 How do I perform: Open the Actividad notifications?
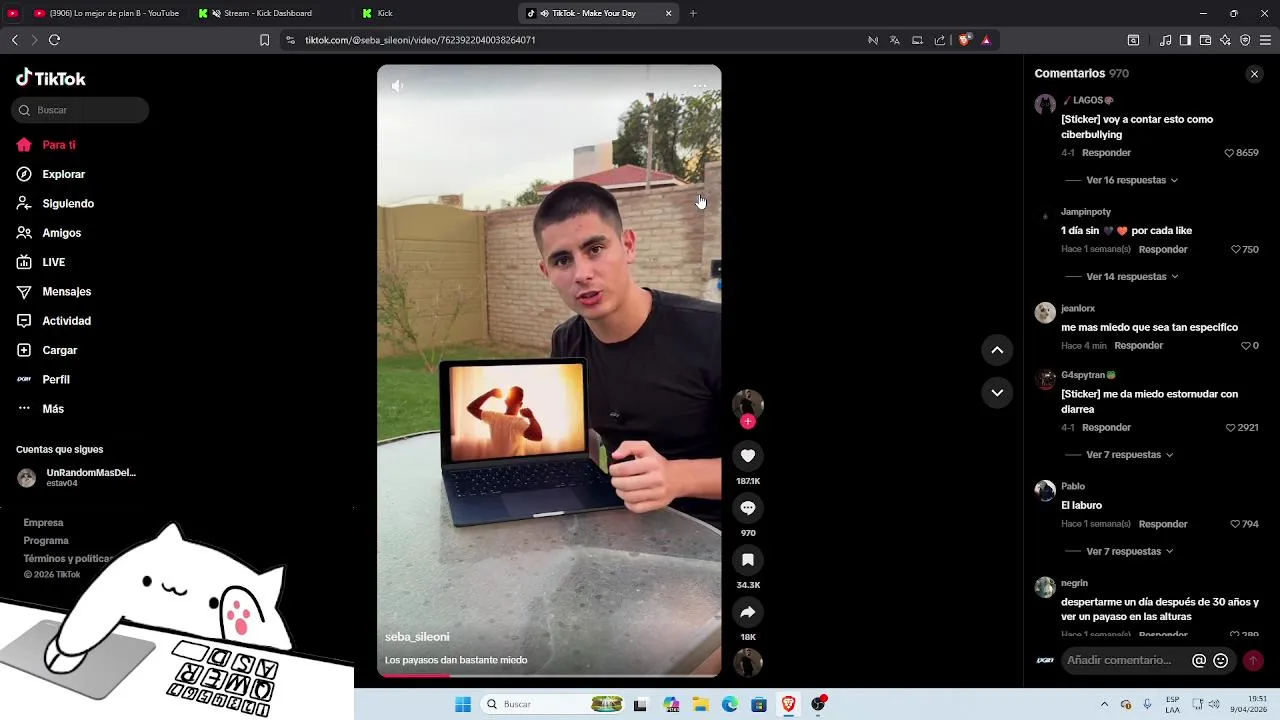pyautogui.click(x=54, y=321)
